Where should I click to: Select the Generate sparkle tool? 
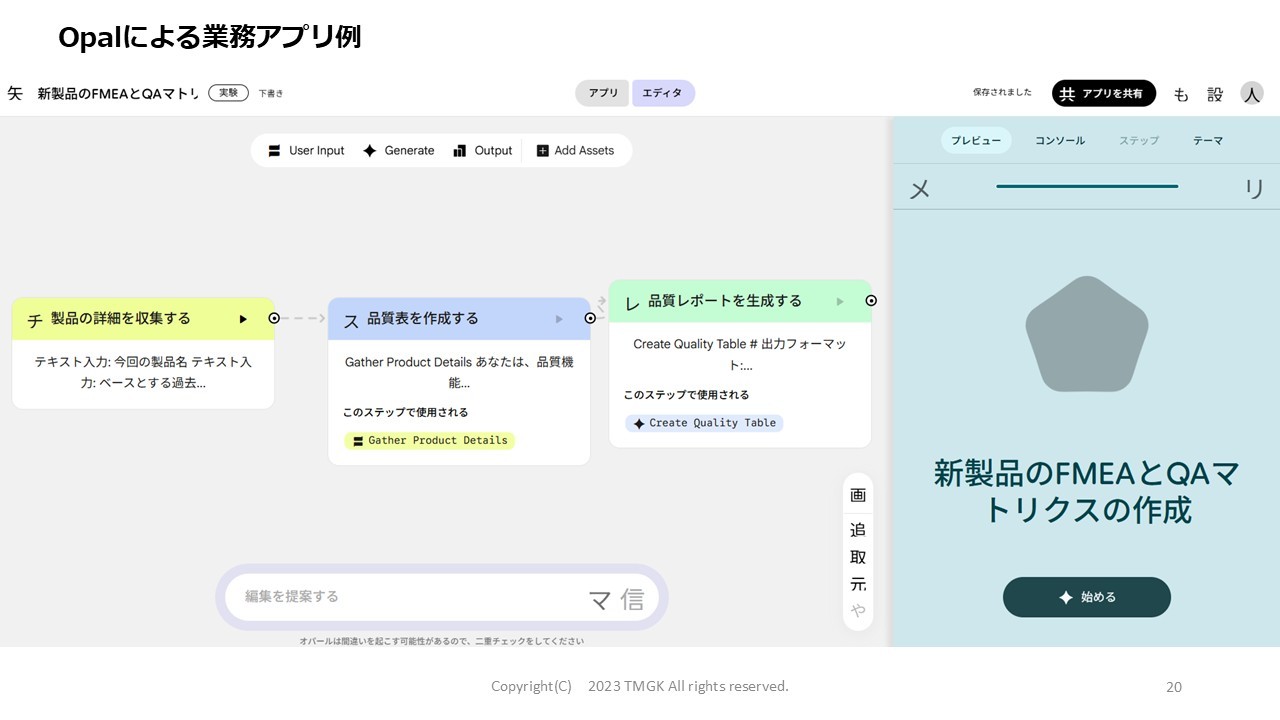370,151
